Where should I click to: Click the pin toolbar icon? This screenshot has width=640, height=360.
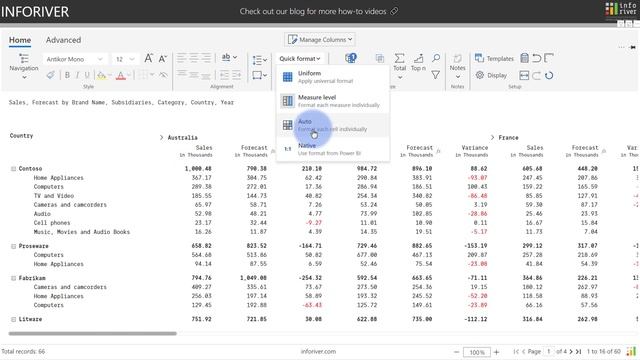tap(633, 47)
